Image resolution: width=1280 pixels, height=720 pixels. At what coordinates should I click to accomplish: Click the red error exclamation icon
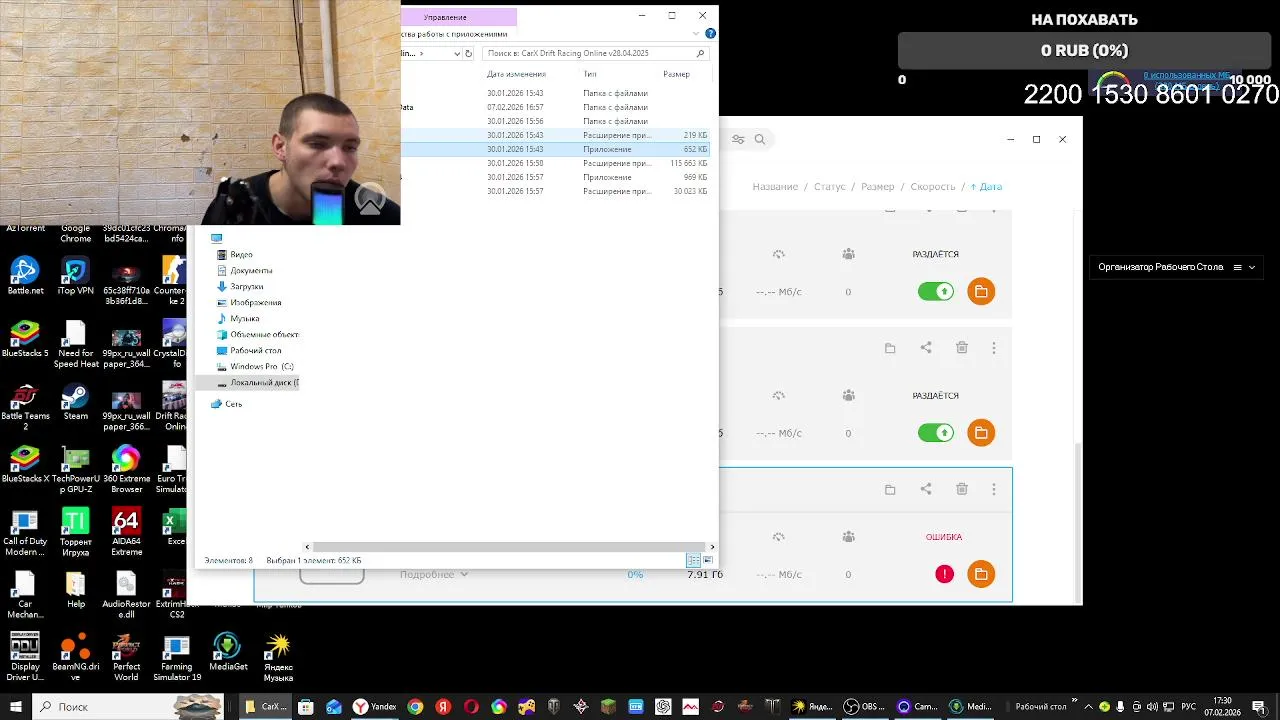point(944,574)
